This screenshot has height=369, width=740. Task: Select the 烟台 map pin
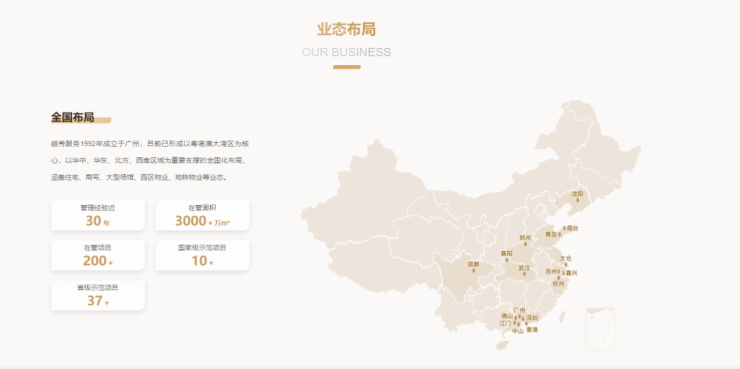564,228
